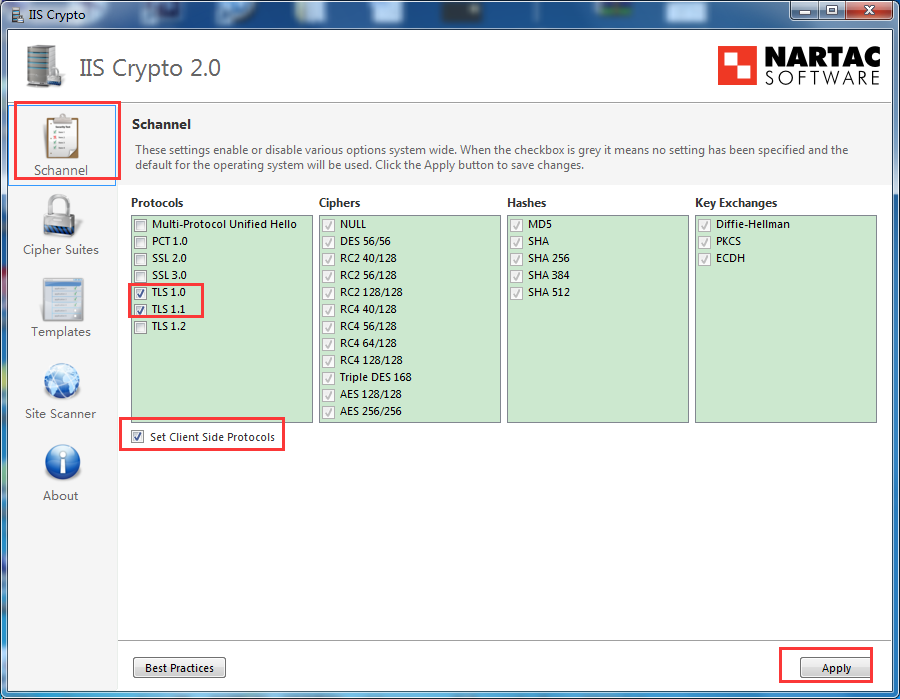Click the Hashes column heading
900x699 pixels.
pyautogui.click(x=526, y=203)
